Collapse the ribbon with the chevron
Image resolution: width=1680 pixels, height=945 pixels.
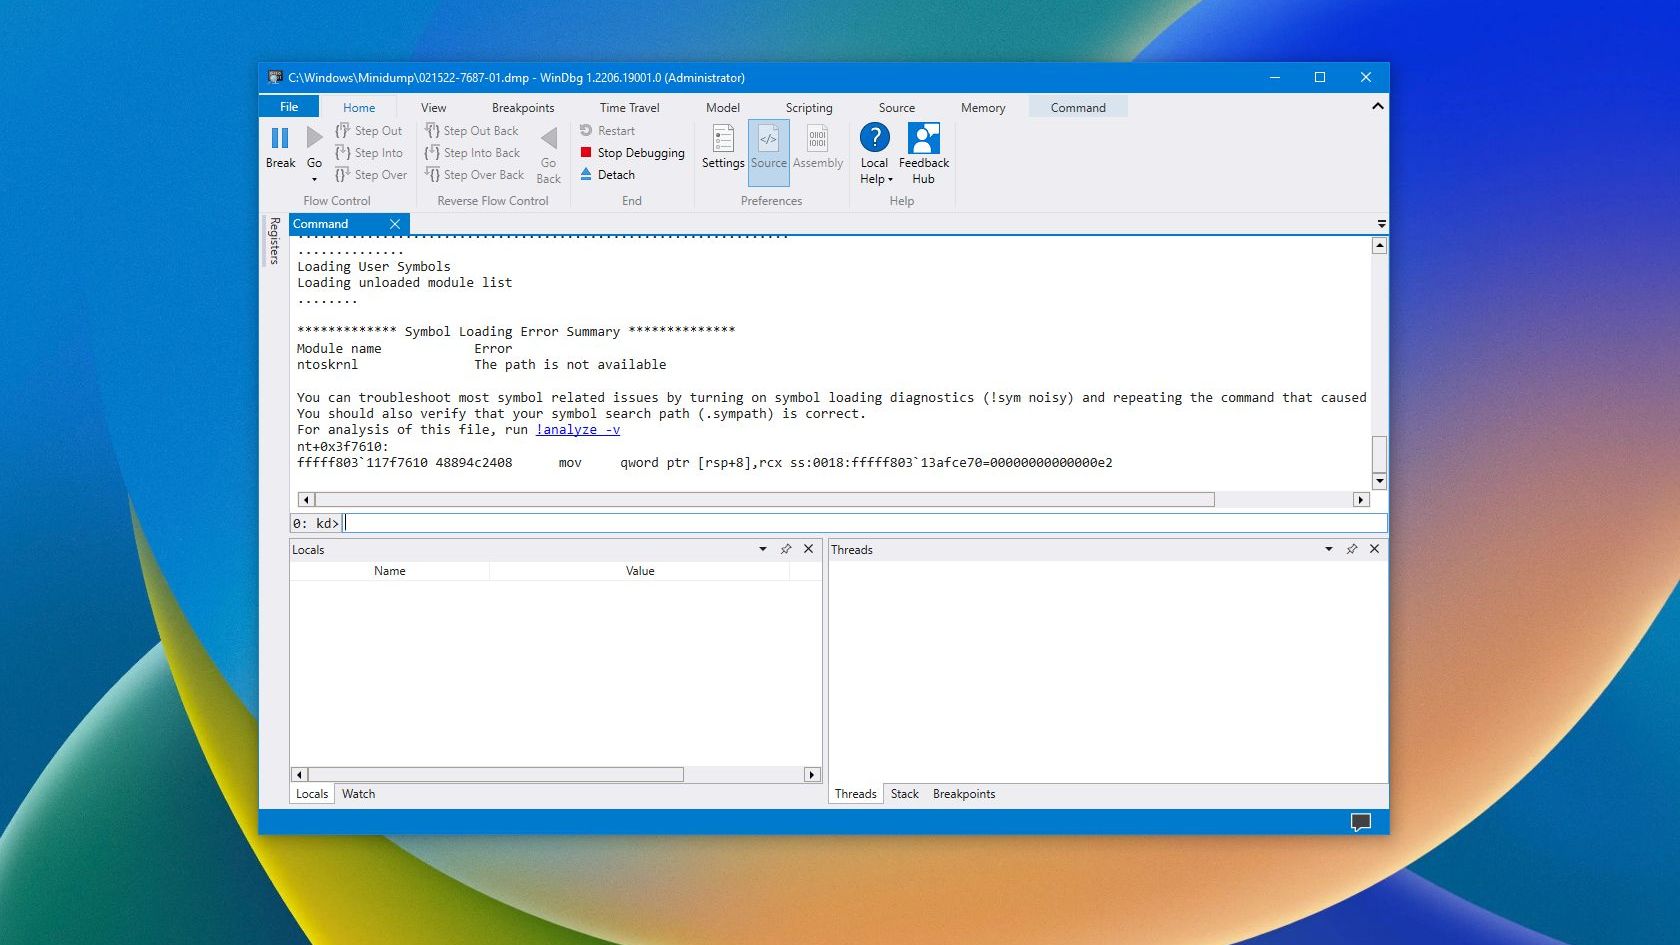[1377, 106]
